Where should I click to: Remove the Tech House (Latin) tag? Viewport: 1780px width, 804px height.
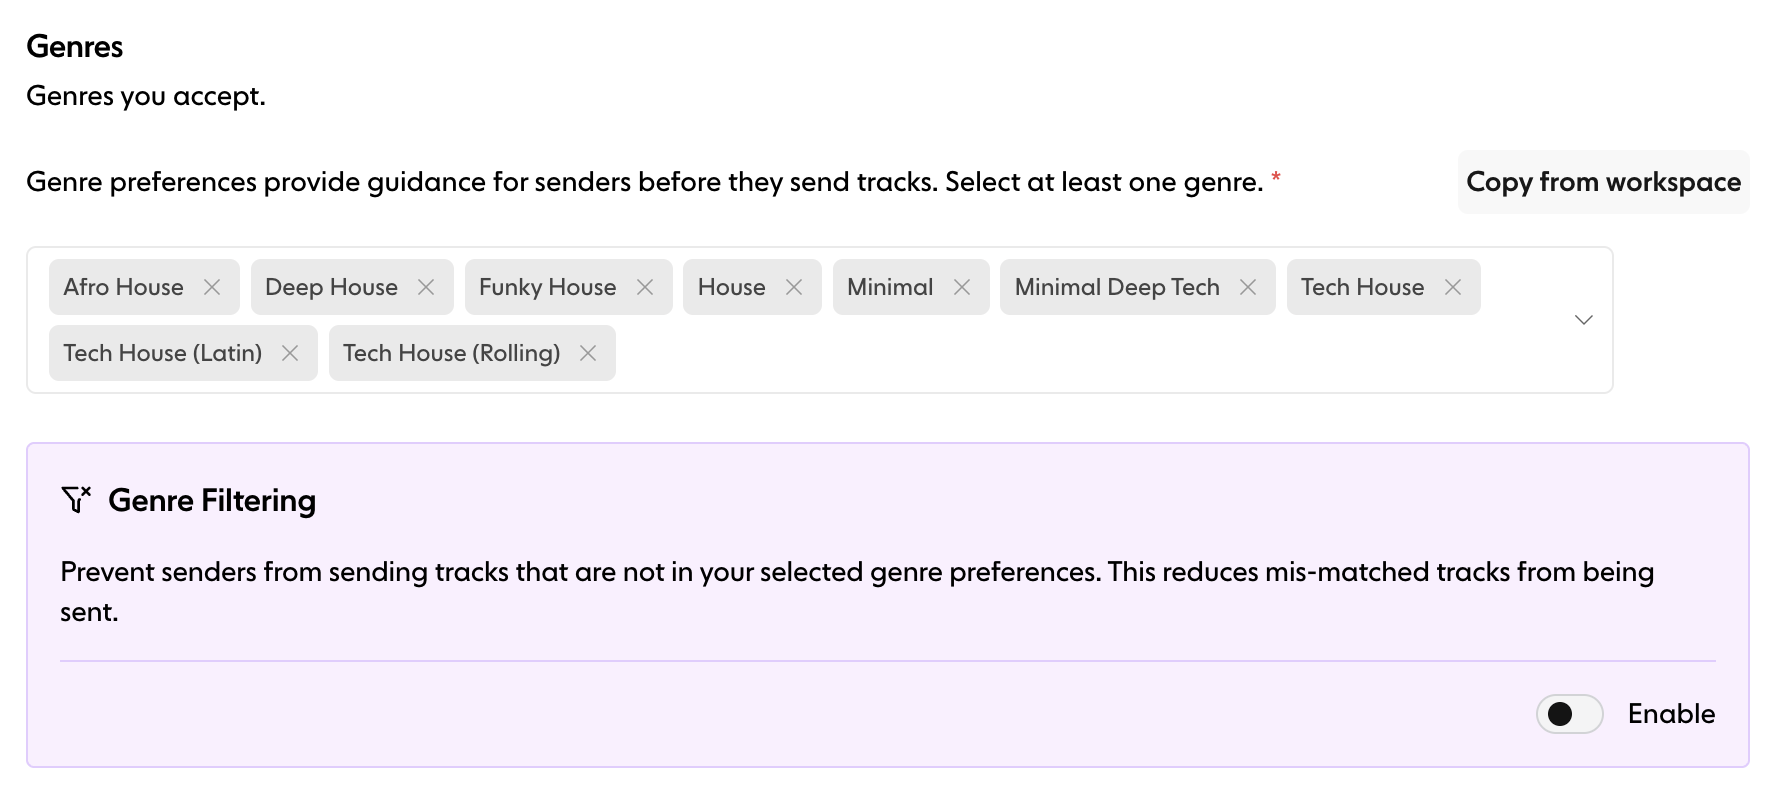tap(290, 353)
